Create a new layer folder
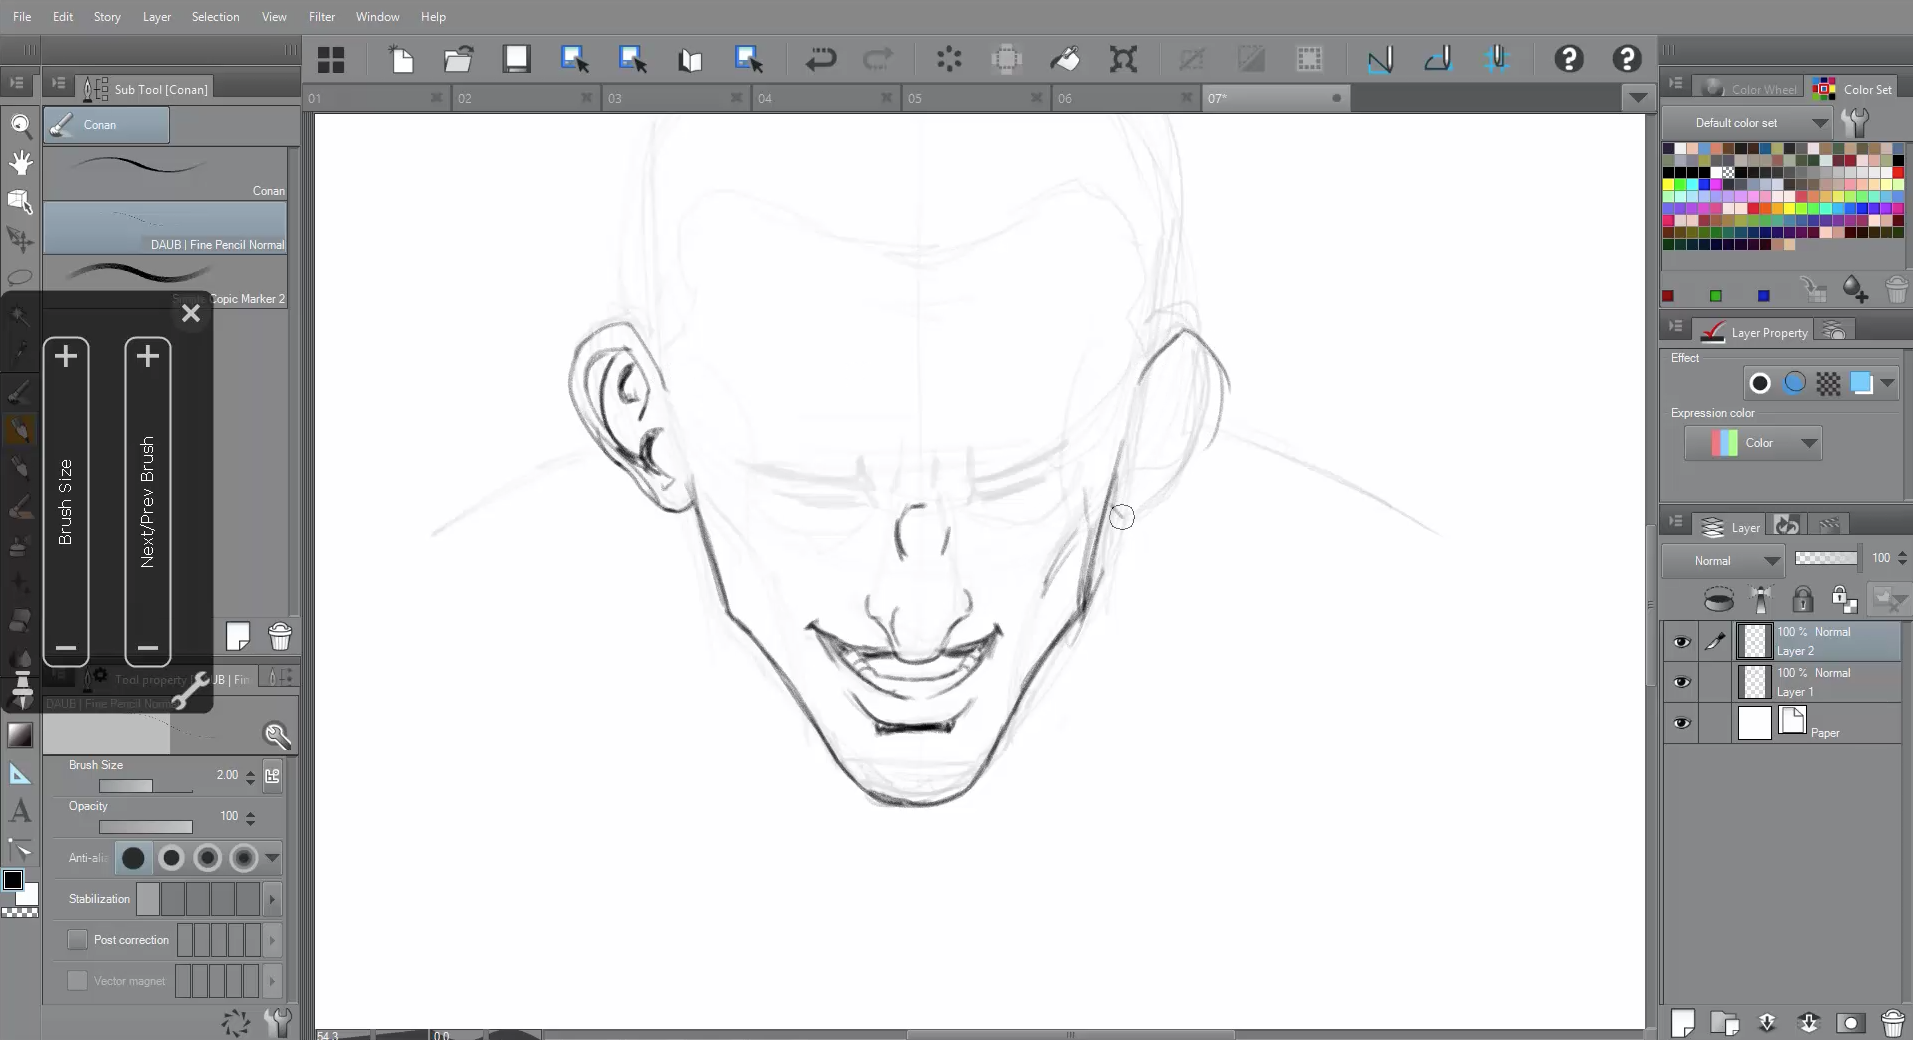 (x=1724, y=1023)
